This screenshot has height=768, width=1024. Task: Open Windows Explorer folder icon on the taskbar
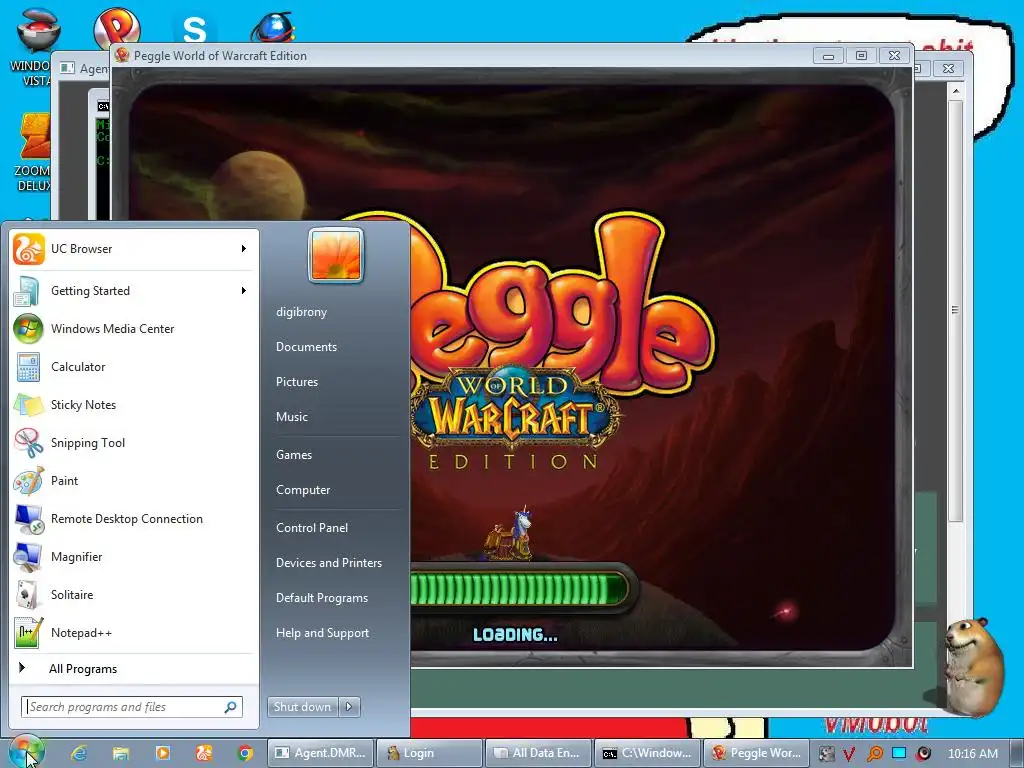click(121, 753)
